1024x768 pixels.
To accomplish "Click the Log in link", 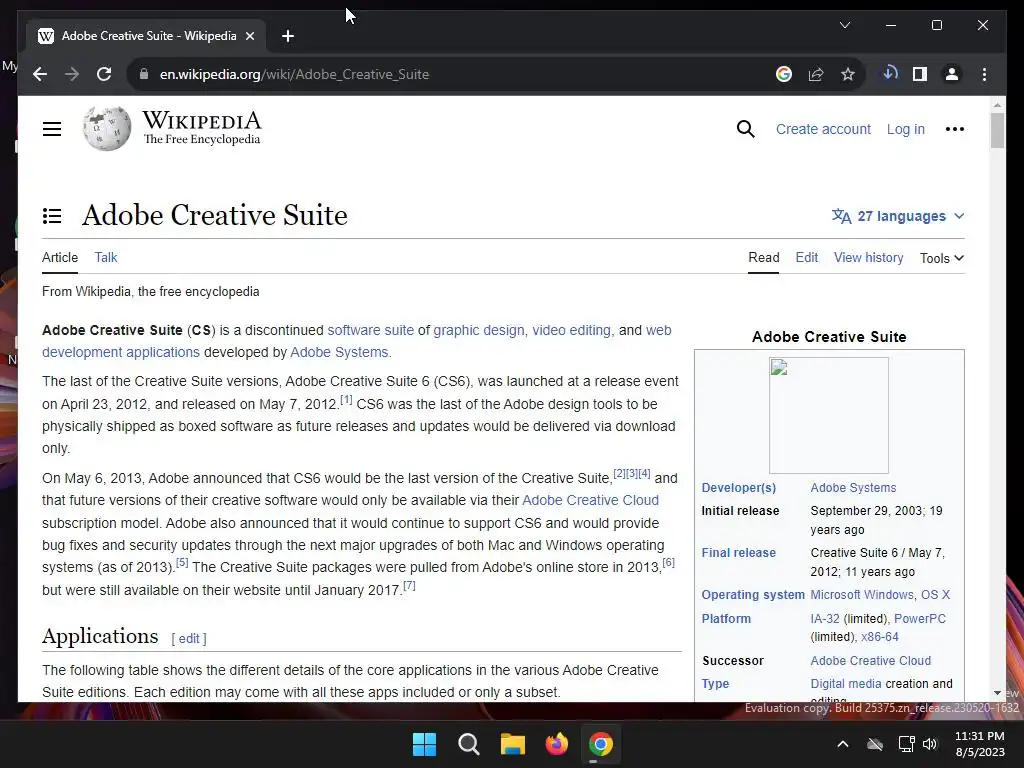I will [905, 129].
